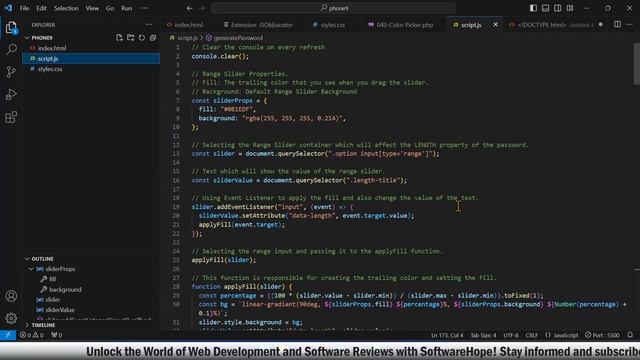Image resolution: width=640 pixels, height=360 pixels.
Task: Open the Run and Debug view
Action: (x=11, y=95)
